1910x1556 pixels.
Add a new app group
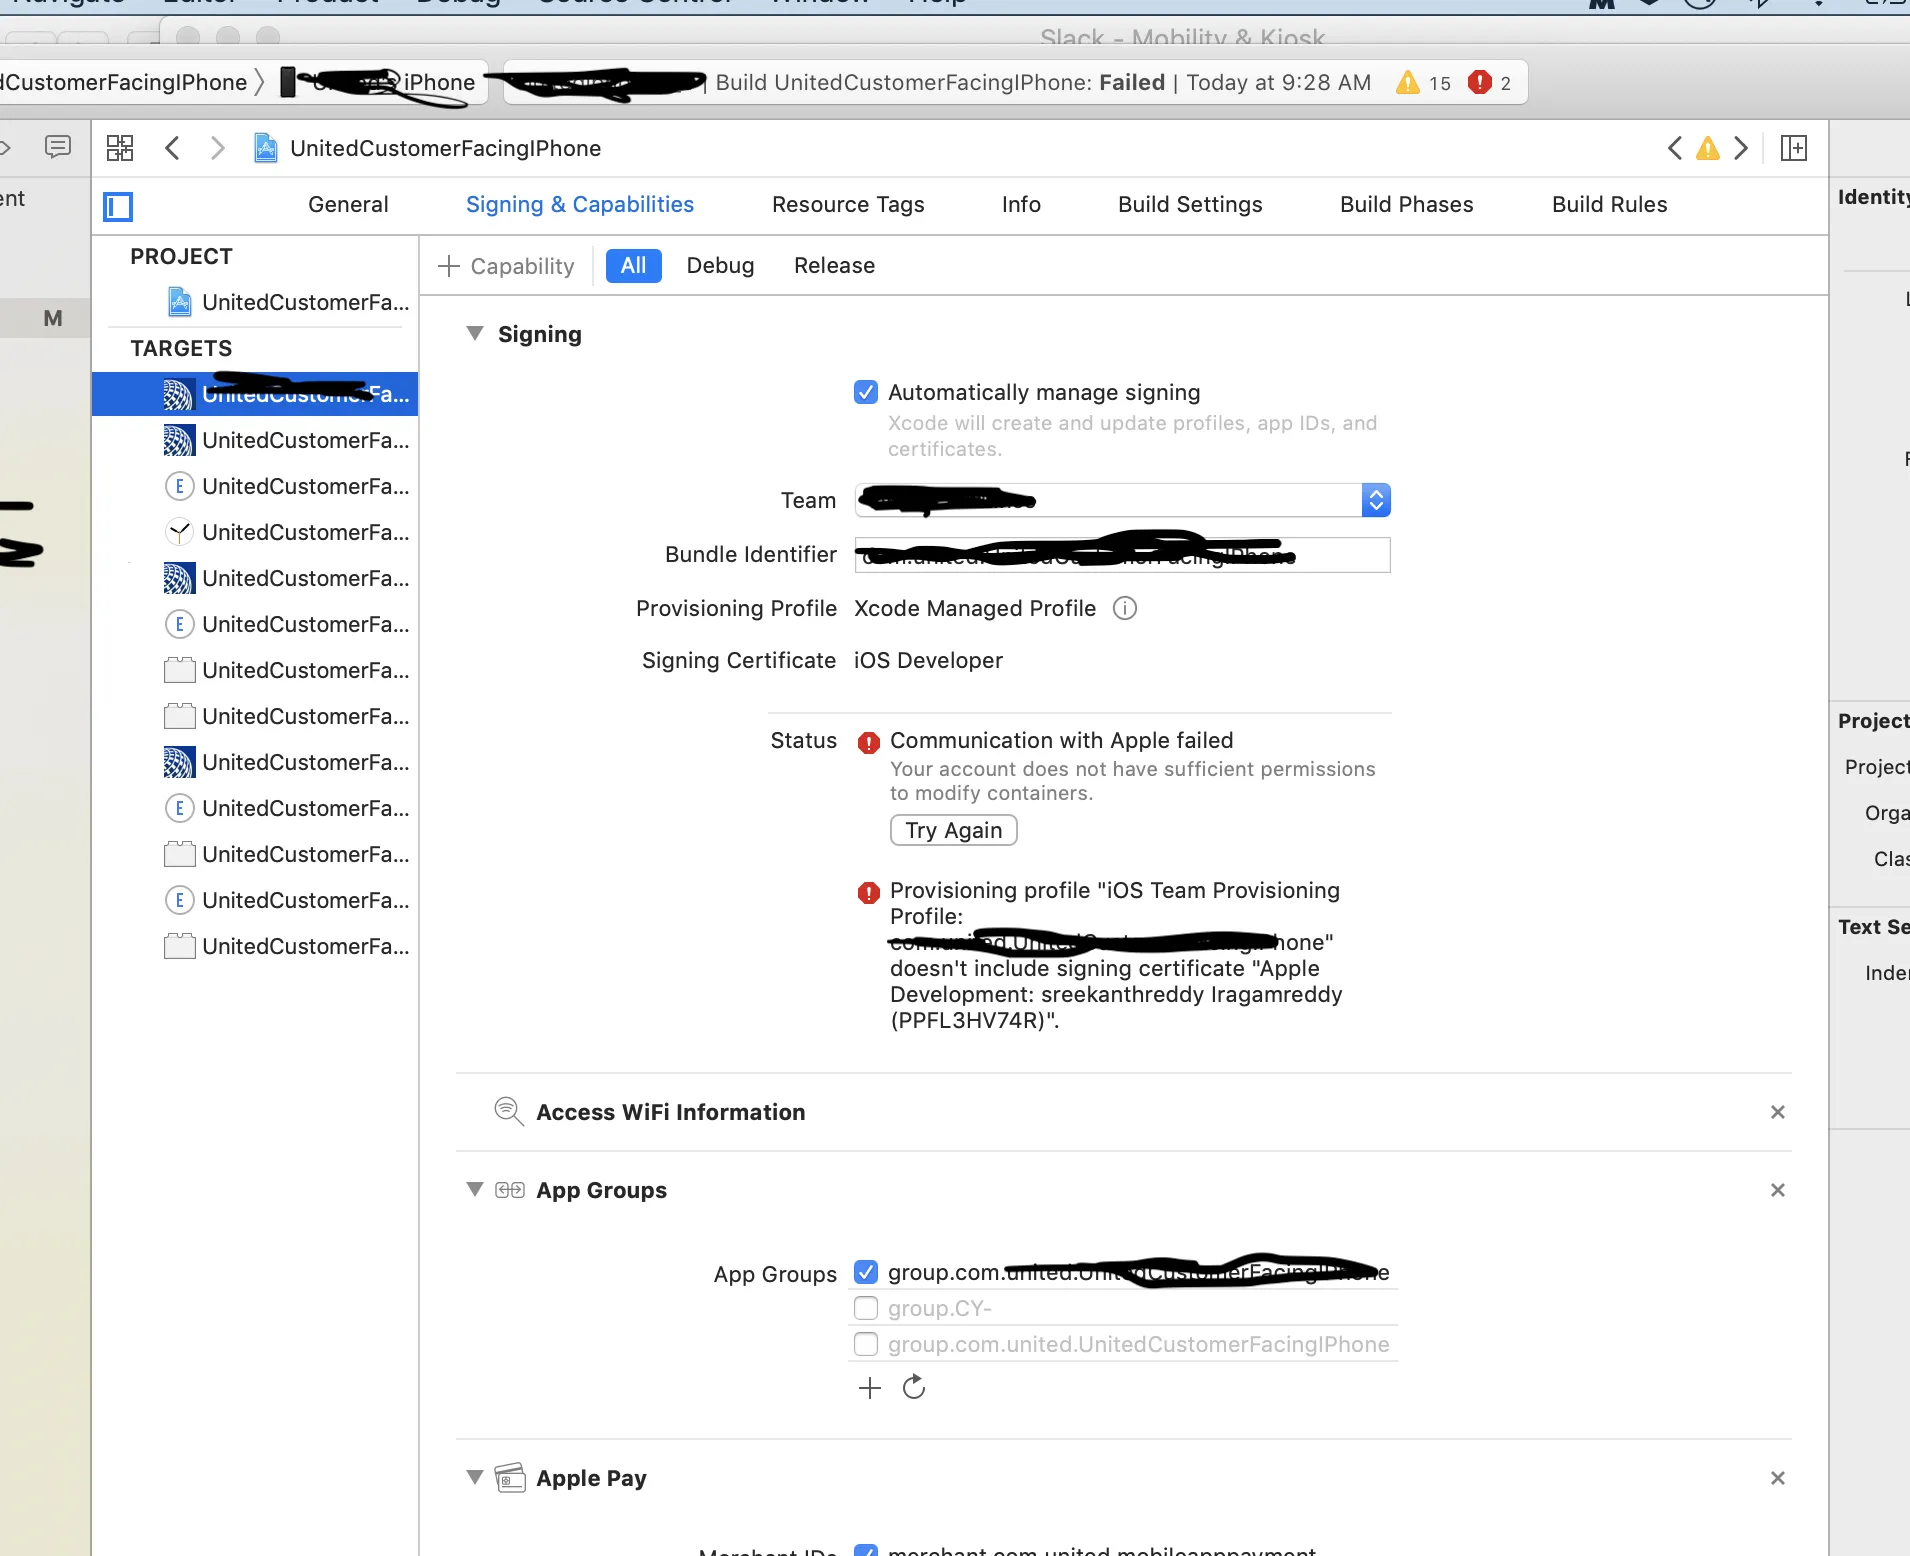(x=870, y=1387)
